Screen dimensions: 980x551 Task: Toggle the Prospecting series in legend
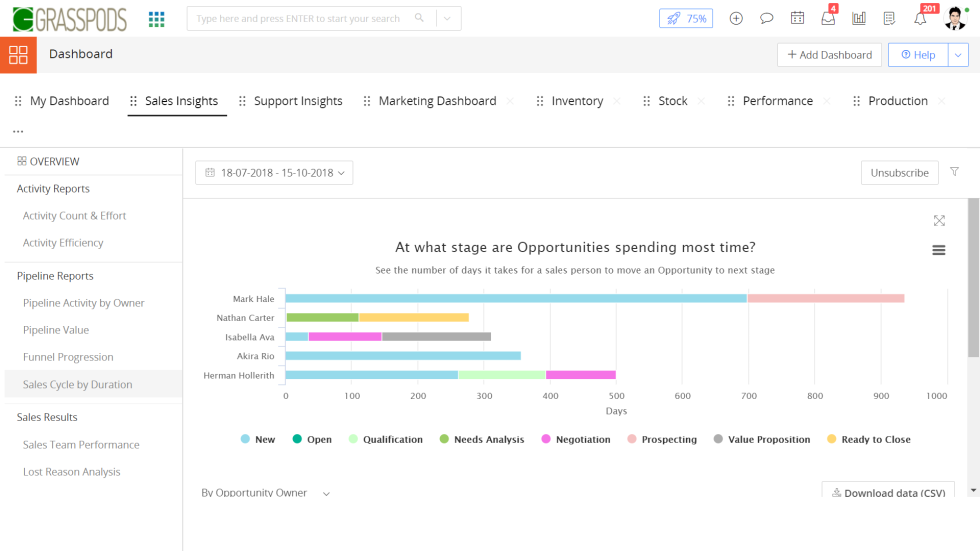[x=662, y=439]
